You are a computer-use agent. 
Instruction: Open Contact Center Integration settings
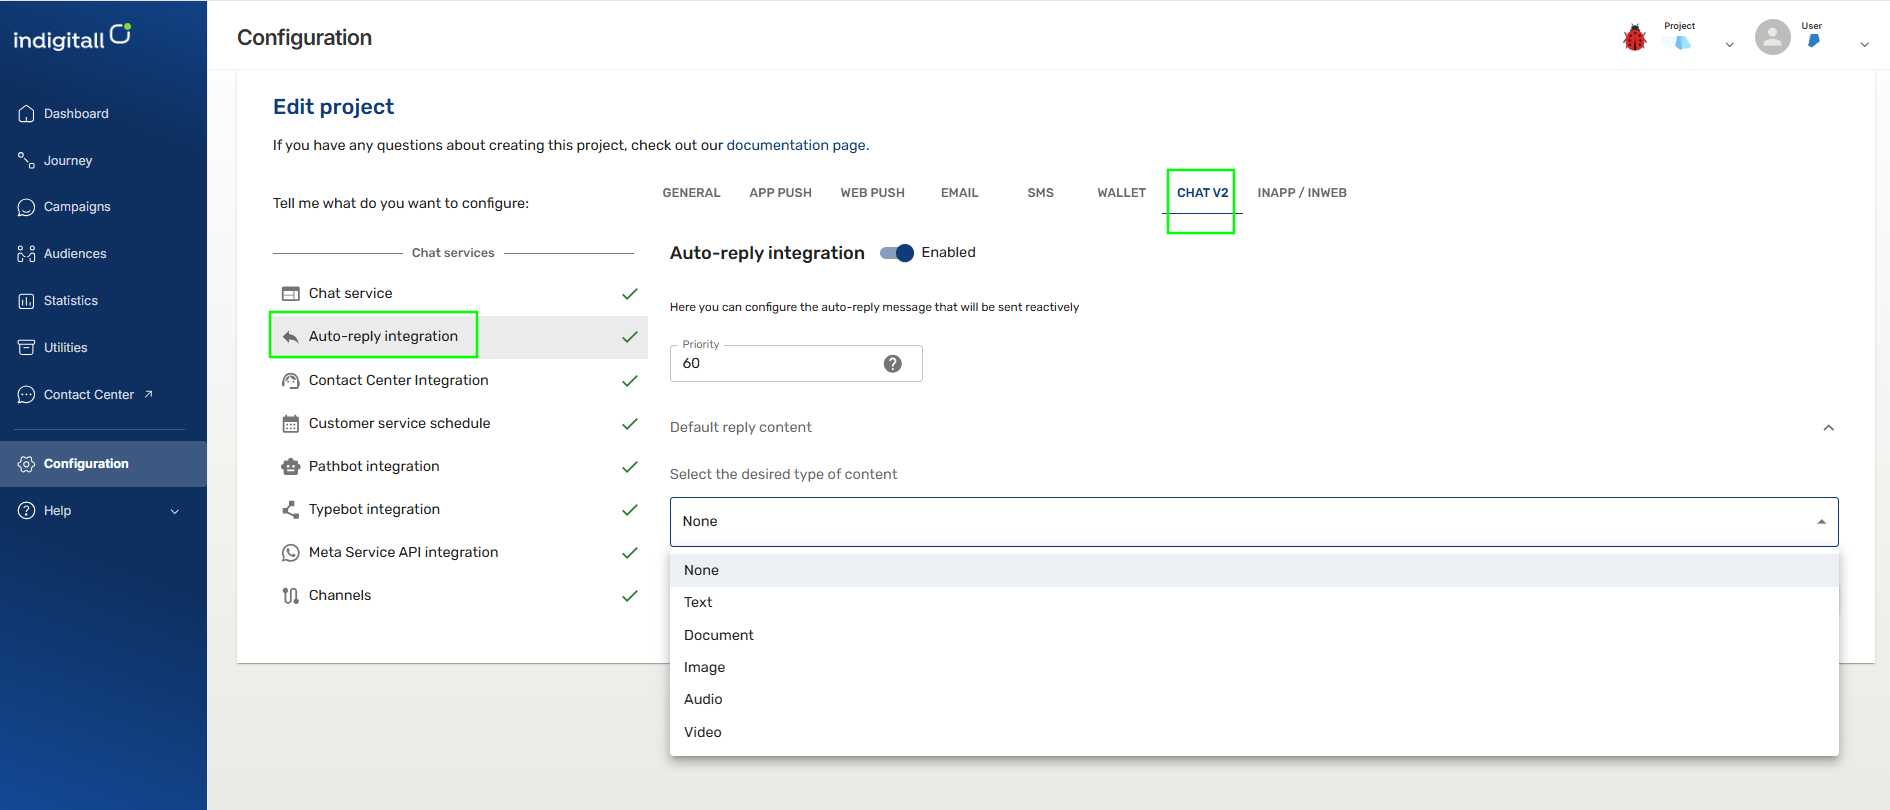460,381
